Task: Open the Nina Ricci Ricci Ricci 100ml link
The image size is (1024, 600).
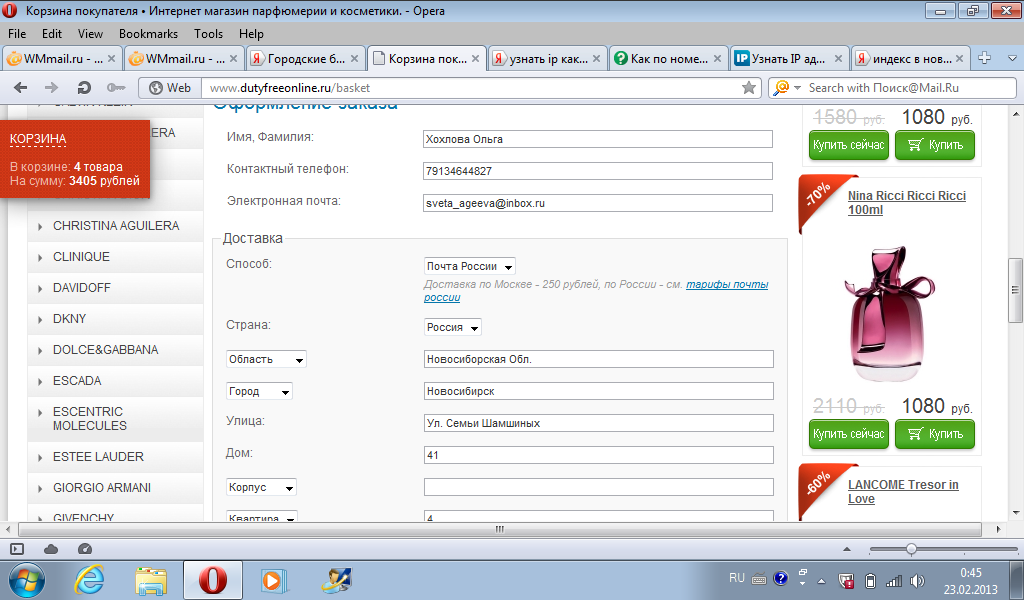Action: 906,202
